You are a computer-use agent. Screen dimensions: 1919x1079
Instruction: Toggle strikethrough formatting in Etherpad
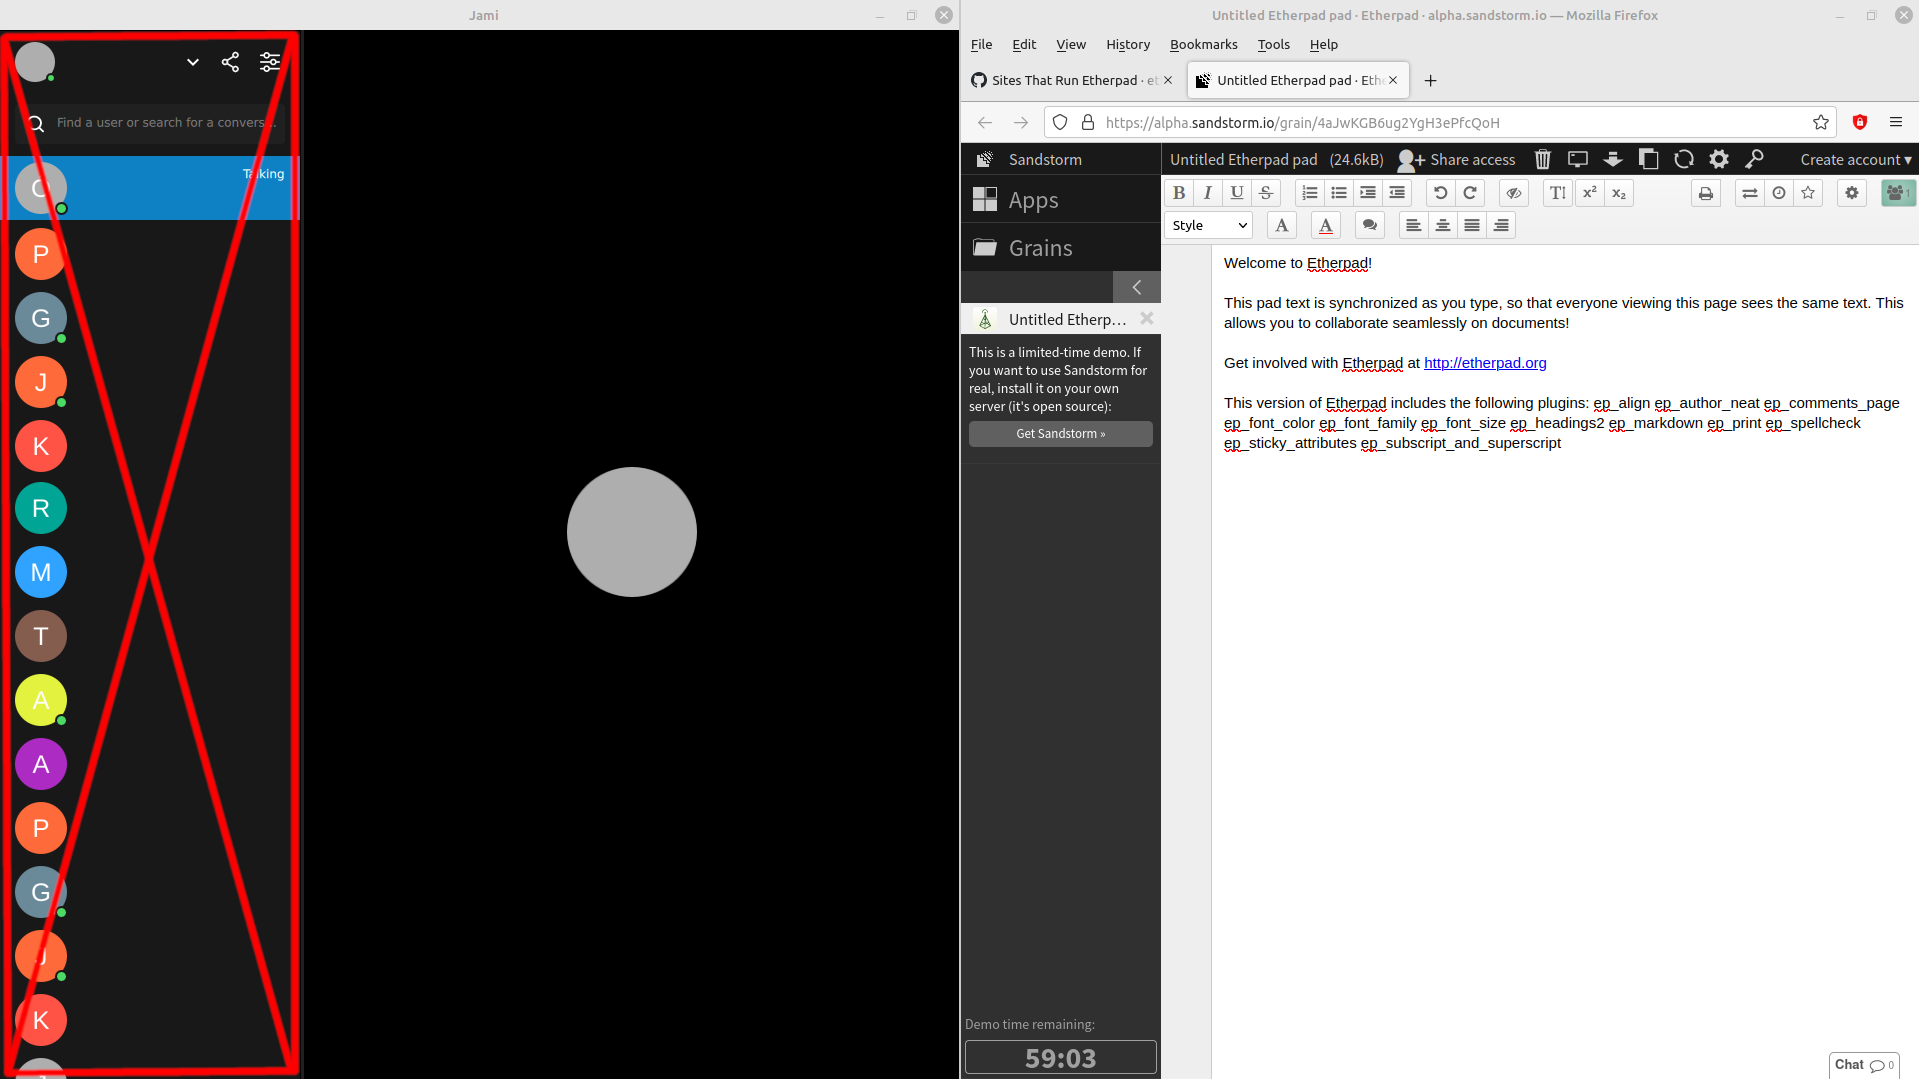[x=1266, y=193]
